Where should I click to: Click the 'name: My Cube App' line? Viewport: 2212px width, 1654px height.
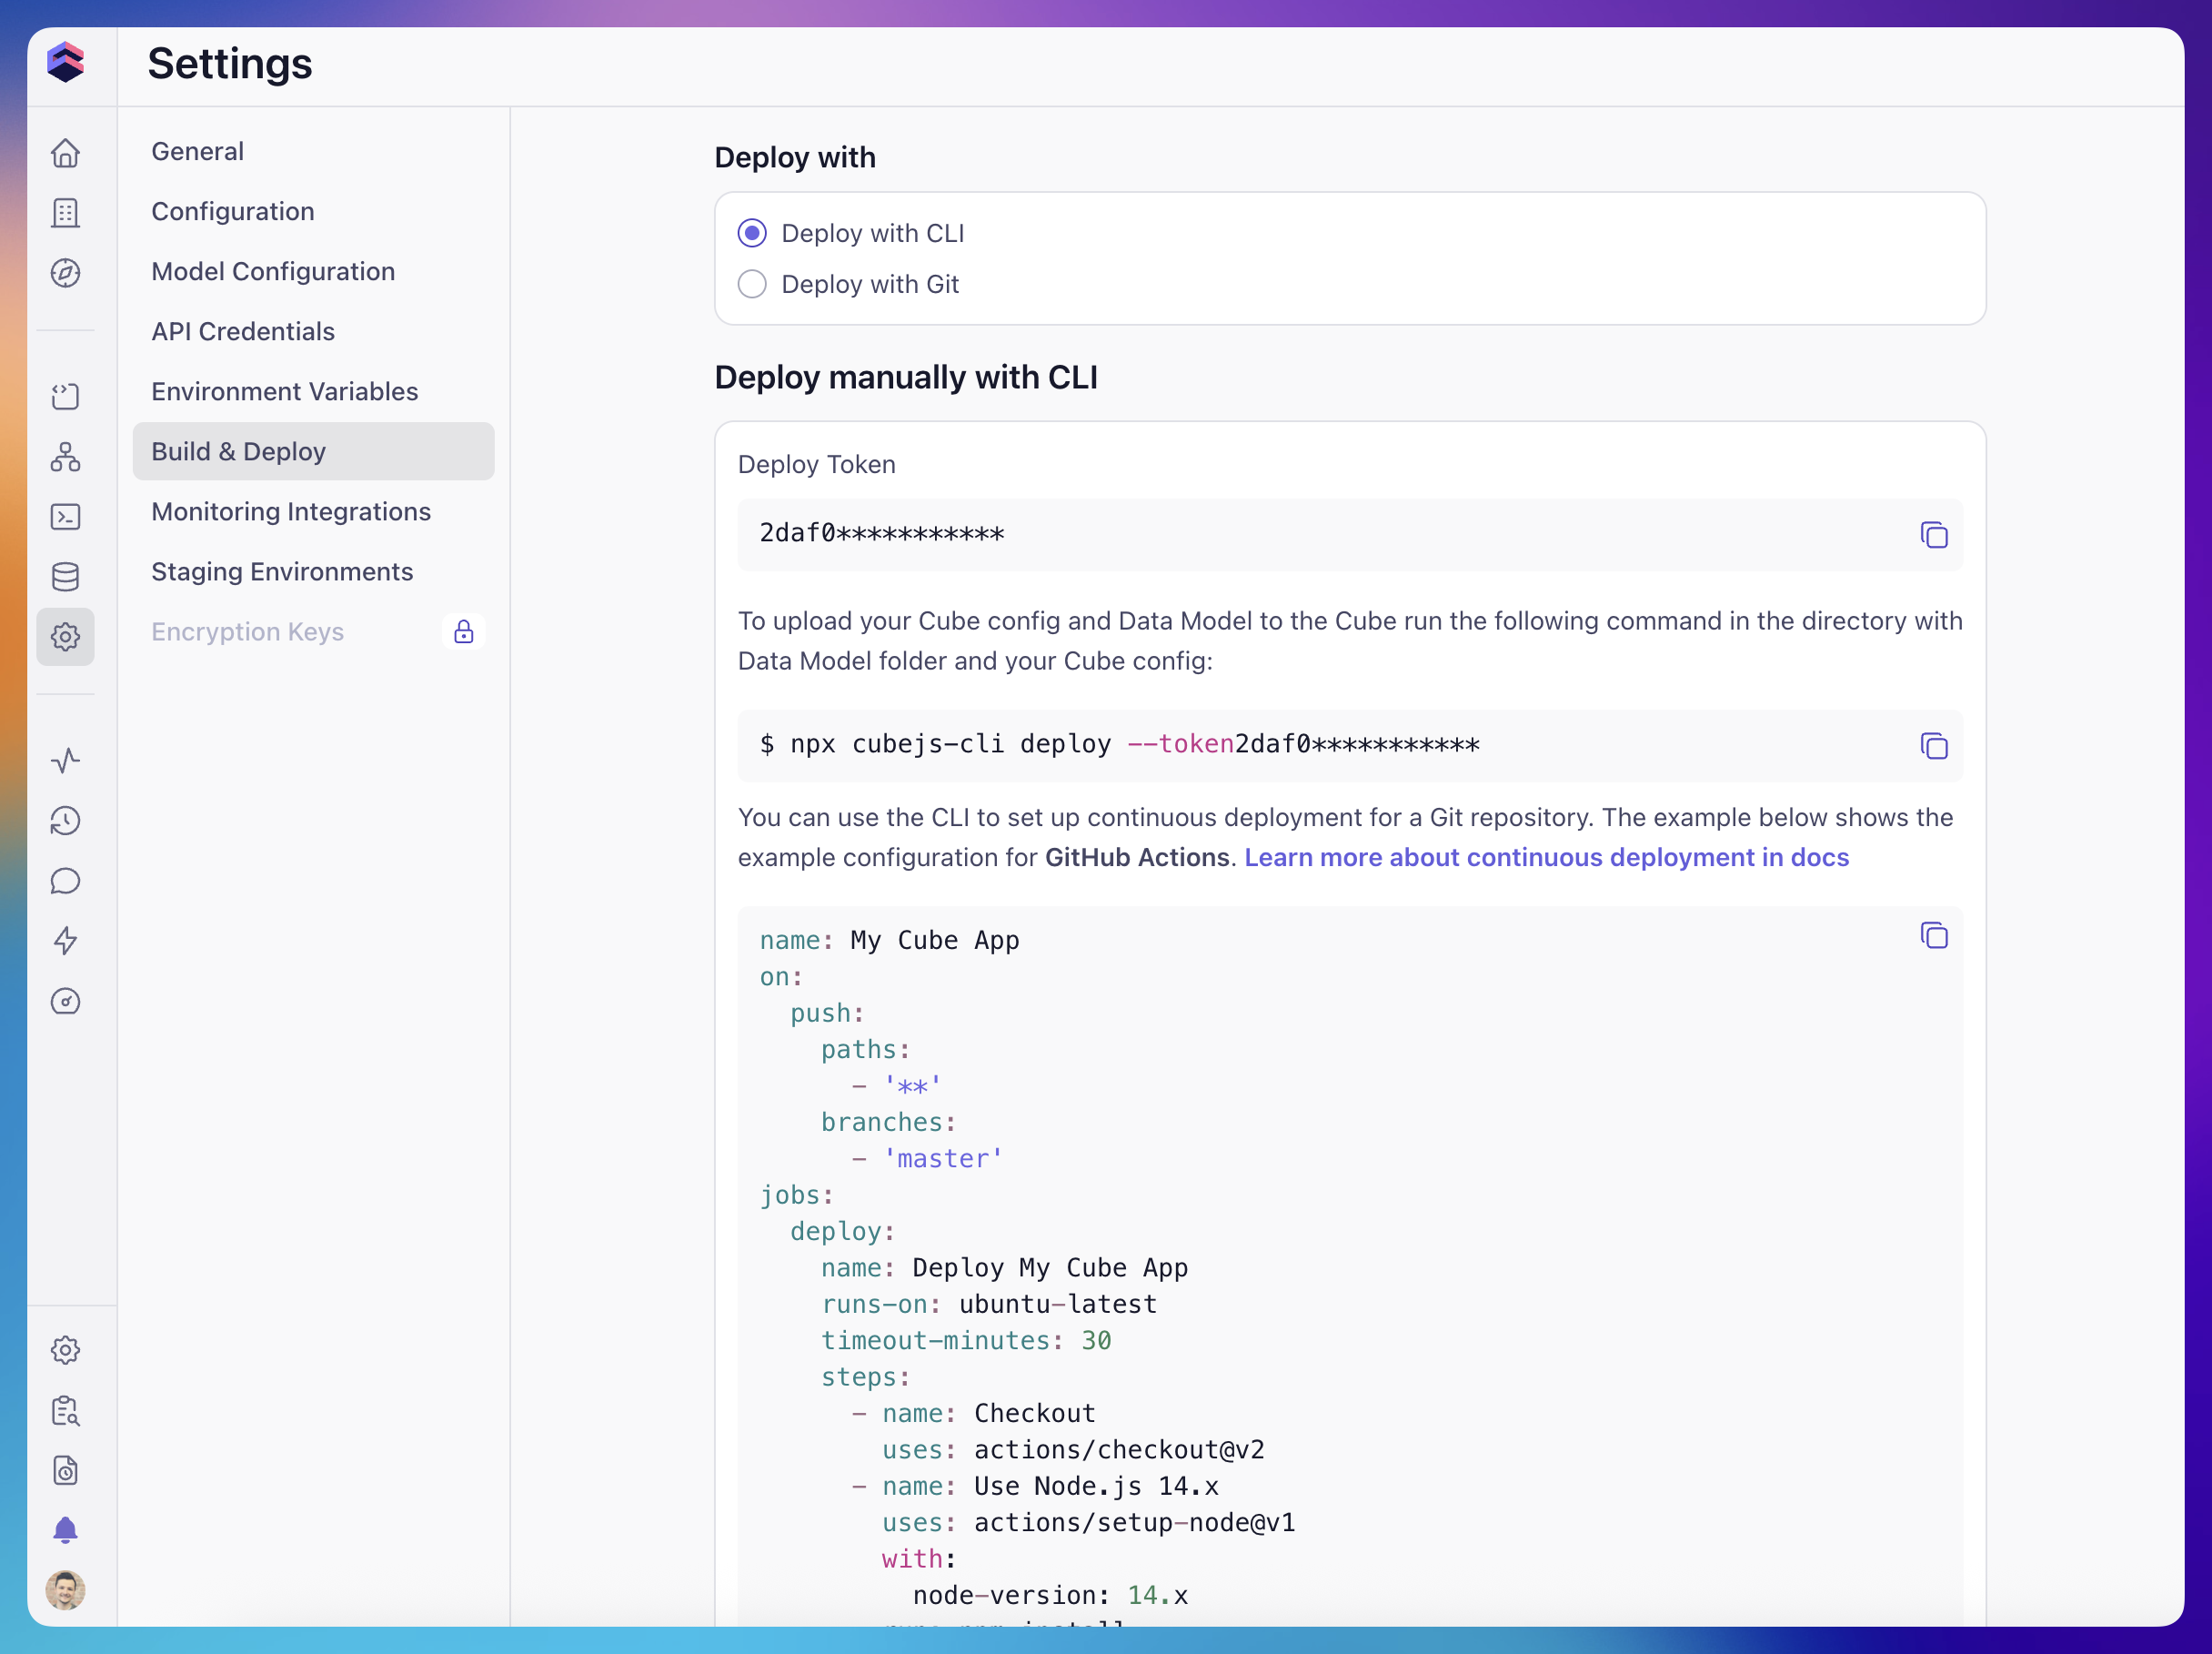click(889, 940)
